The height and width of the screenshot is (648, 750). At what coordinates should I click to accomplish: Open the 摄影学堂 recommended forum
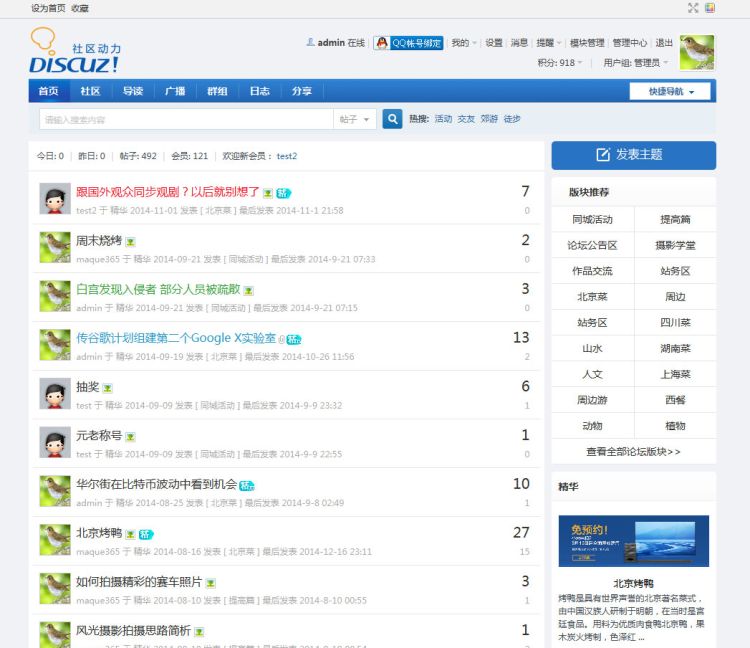pos(675,245)
